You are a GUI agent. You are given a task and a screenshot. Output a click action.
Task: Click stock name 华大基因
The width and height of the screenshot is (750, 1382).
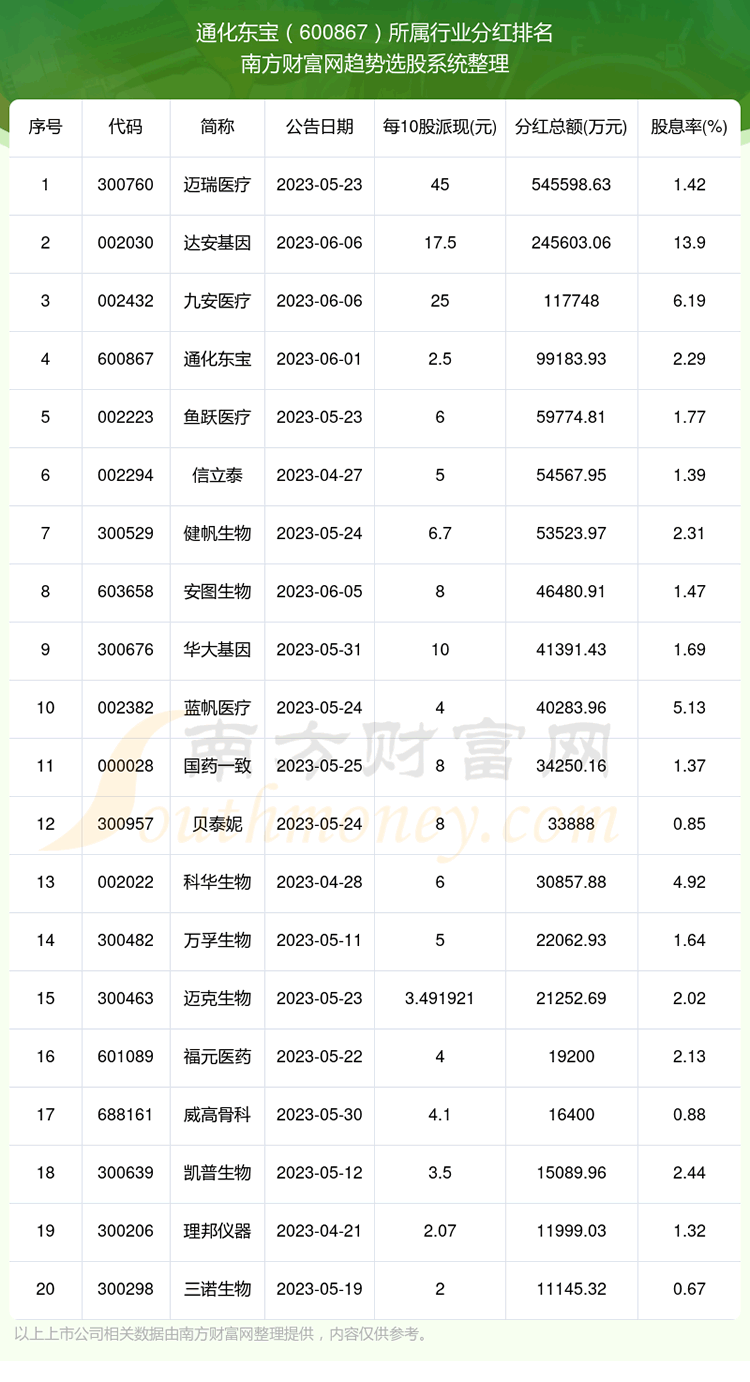[217, 650]
